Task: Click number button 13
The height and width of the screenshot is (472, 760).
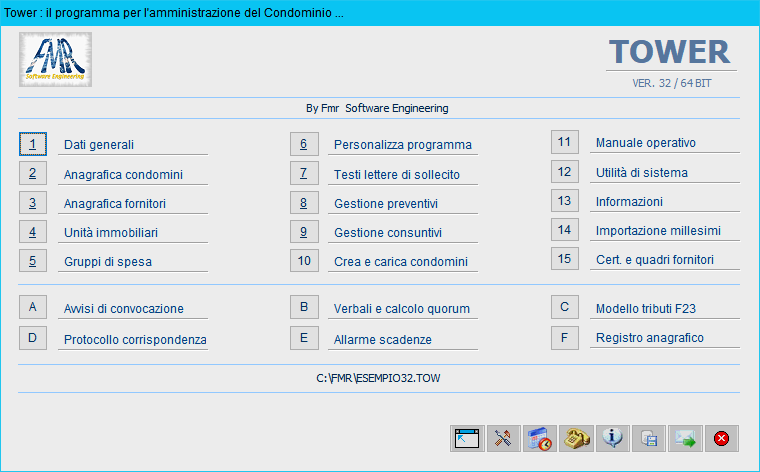Action: point(565,201)
